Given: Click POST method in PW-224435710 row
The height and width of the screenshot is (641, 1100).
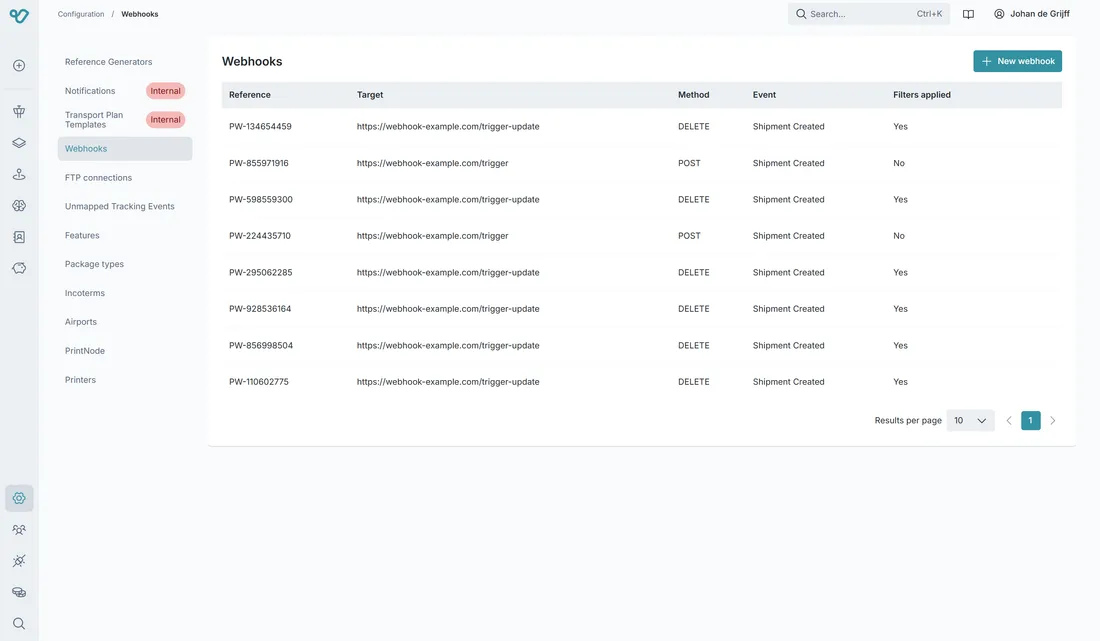Looking at the screenshot, I should point(689,236).
